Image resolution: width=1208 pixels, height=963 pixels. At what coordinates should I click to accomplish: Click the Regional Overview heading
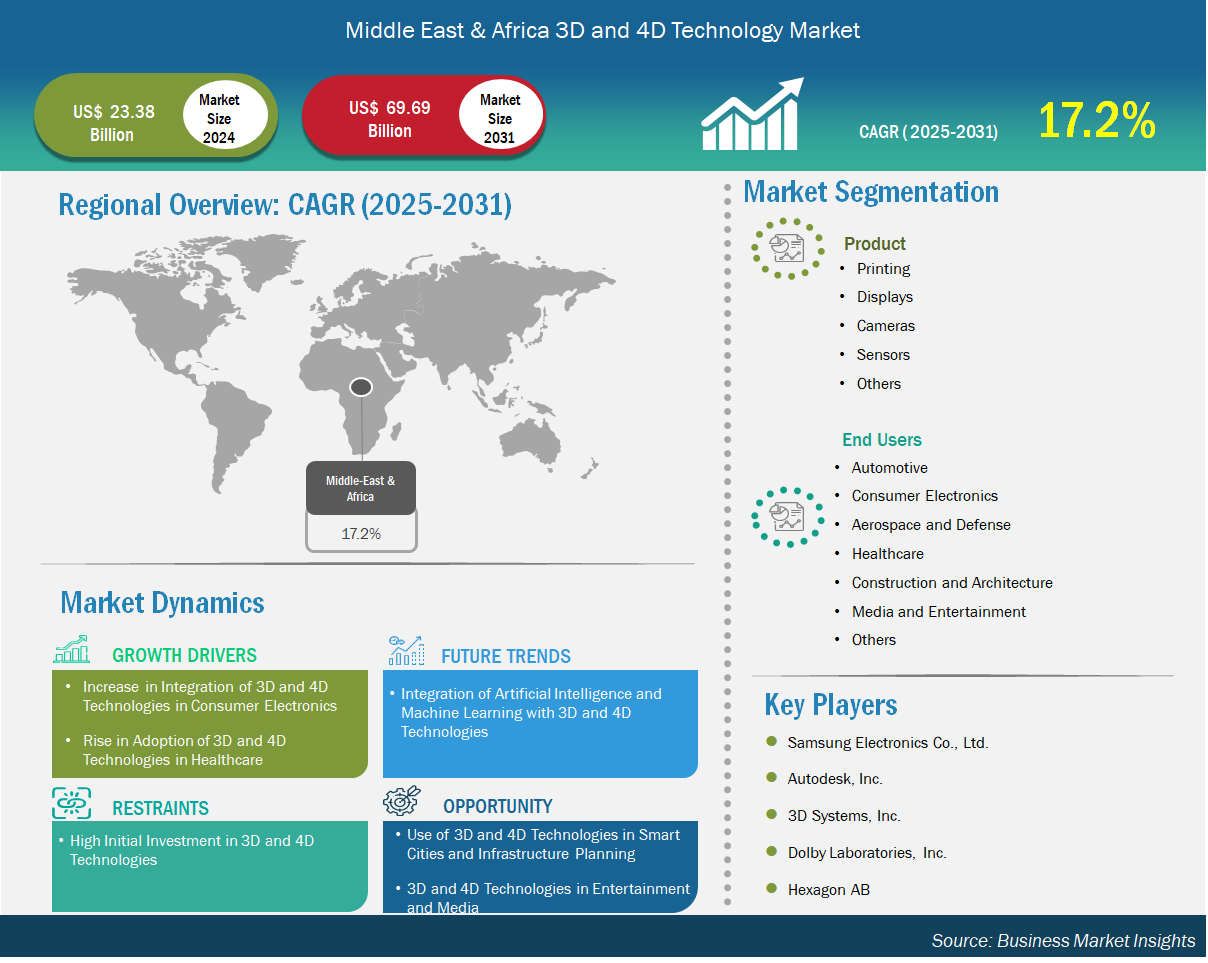pos(285,205)
